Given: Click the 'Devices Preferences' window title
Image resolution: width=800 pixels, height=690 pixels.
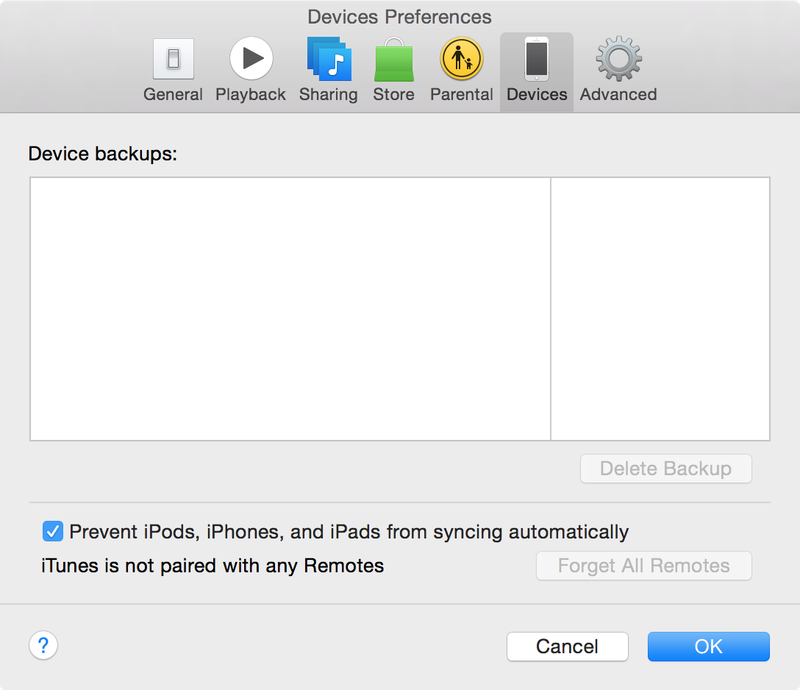Looking at the screenshot, I should coord(399,17).
